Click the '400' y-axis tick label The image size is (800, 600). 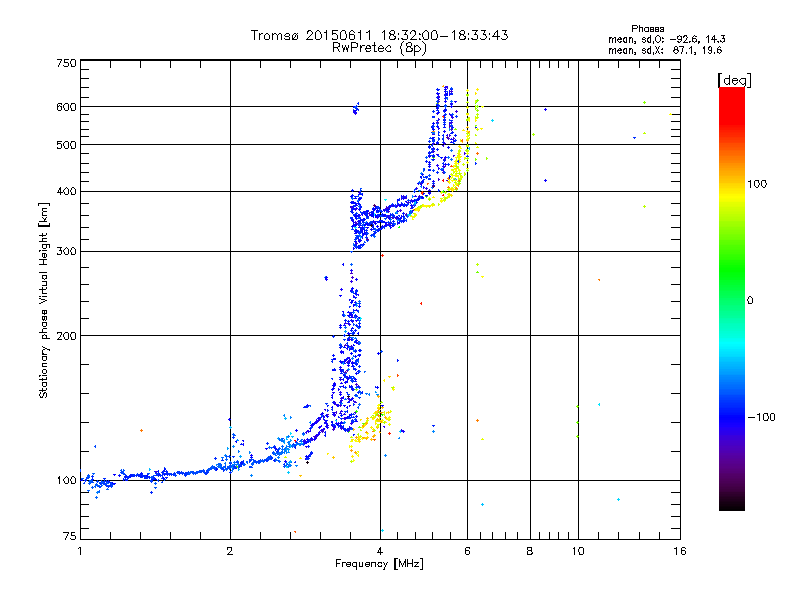(x=66, y=192)
